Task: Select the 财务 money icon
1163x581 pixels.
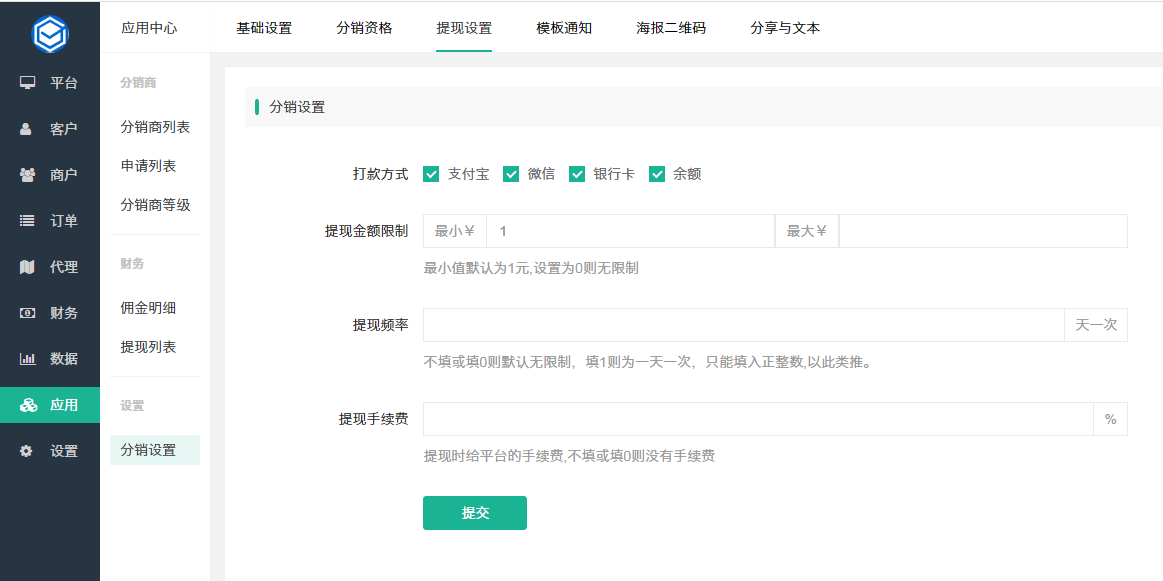Action: [27, 312]
